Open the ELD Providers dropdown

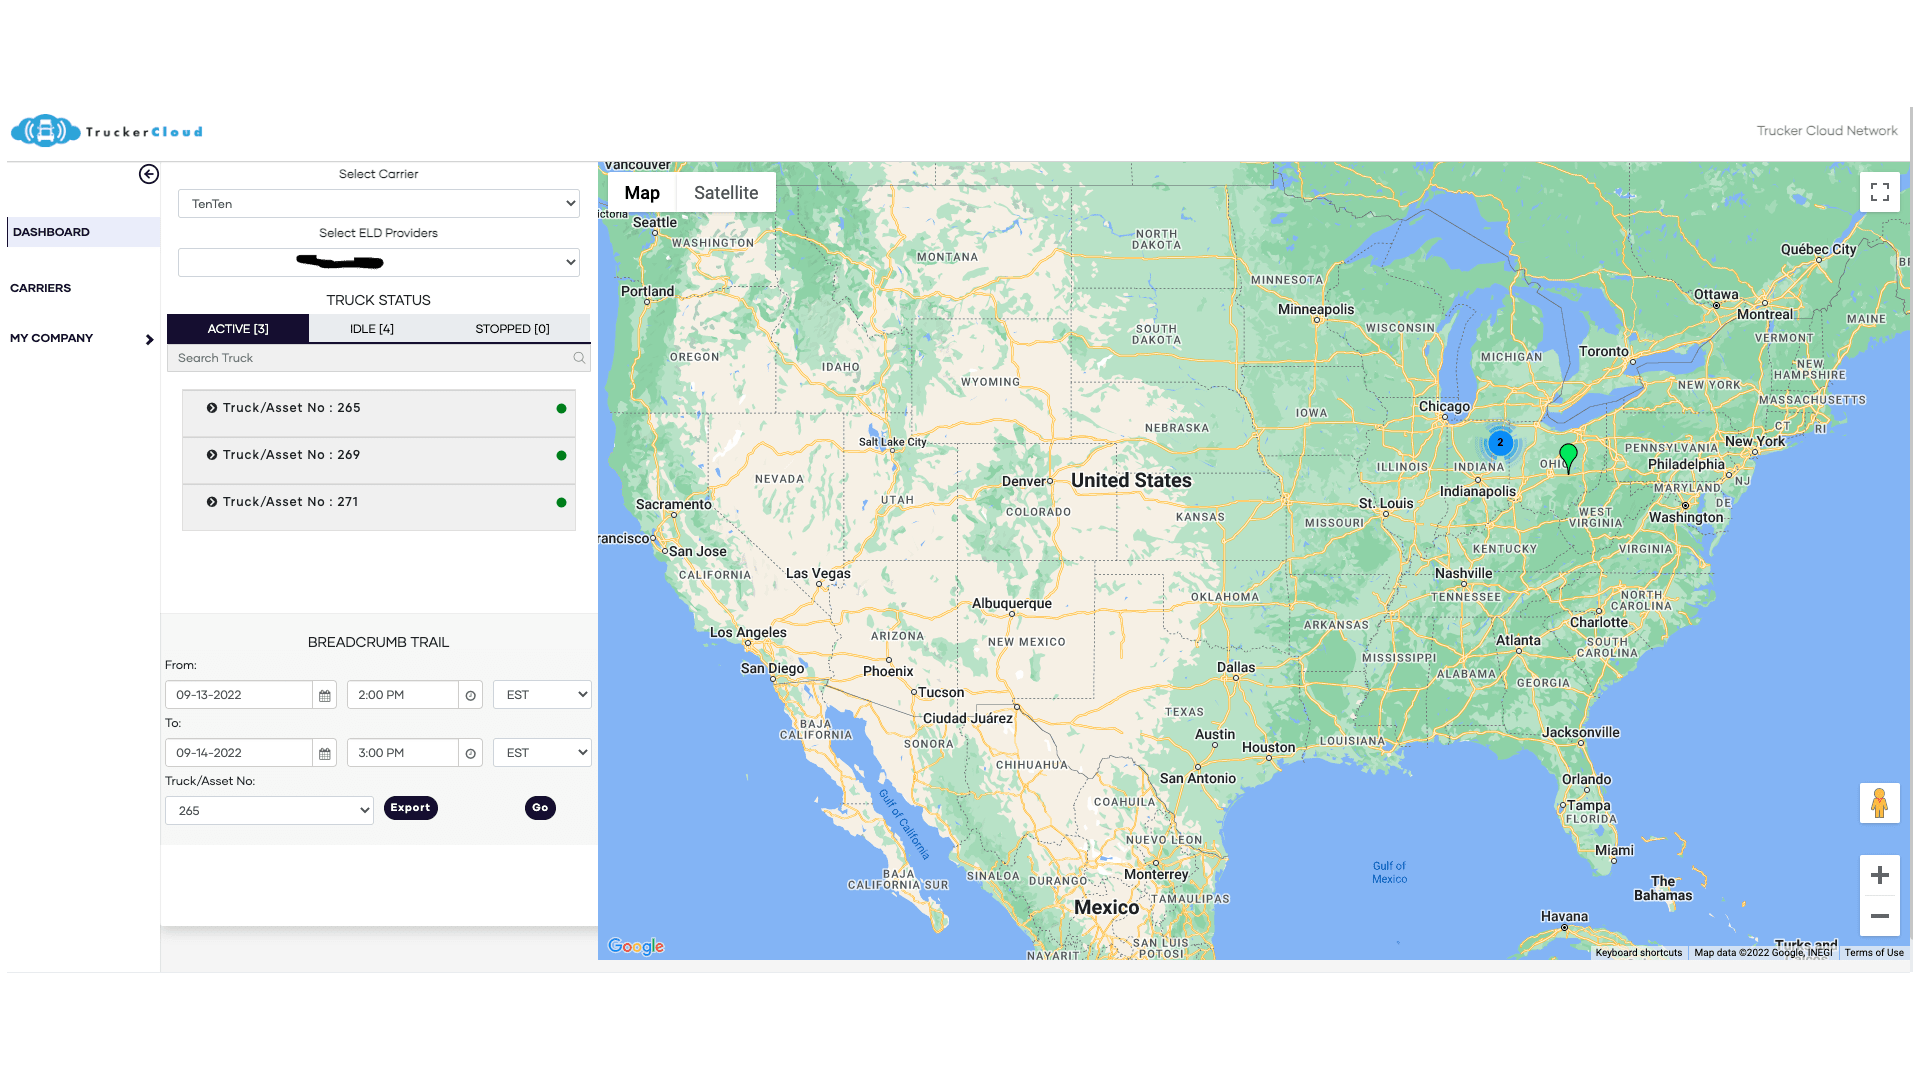[378, 263]
